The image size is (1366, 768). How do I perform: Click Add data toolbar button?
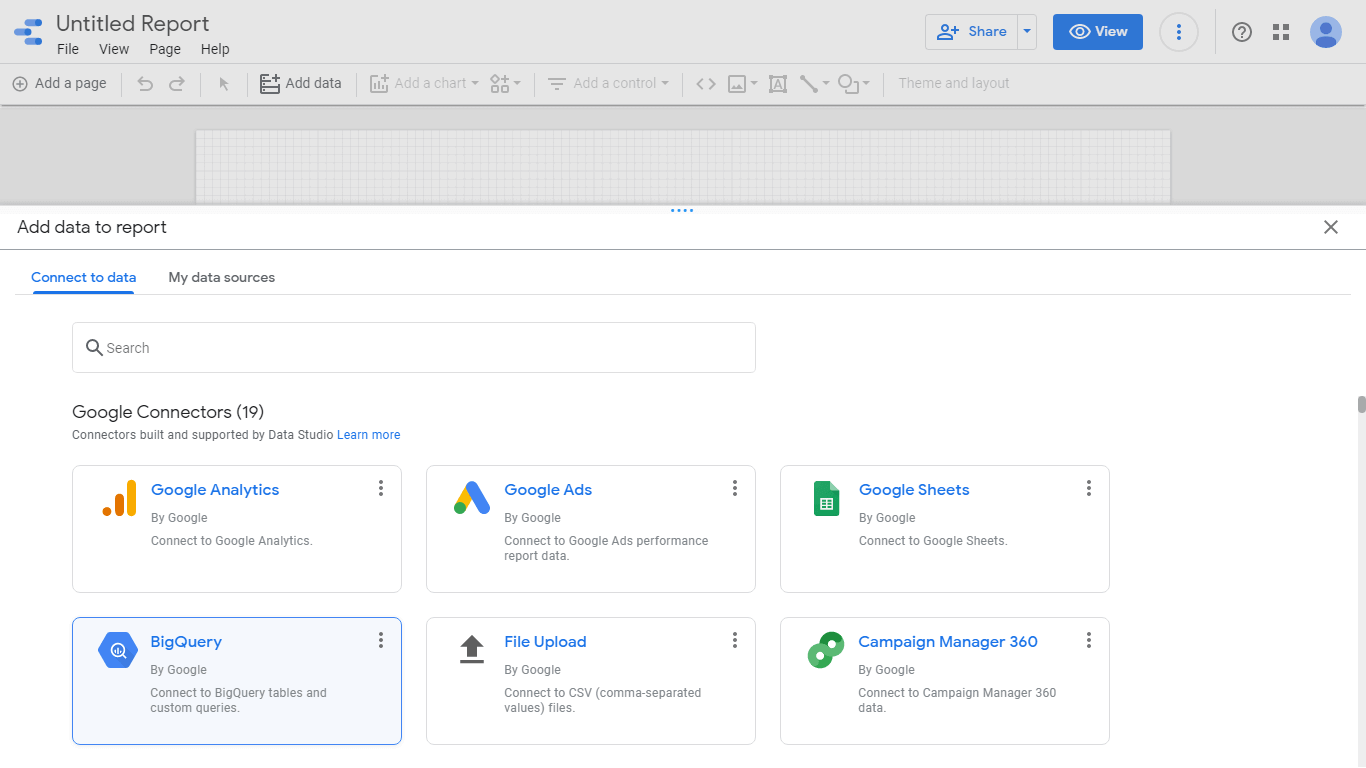[300, 84]
